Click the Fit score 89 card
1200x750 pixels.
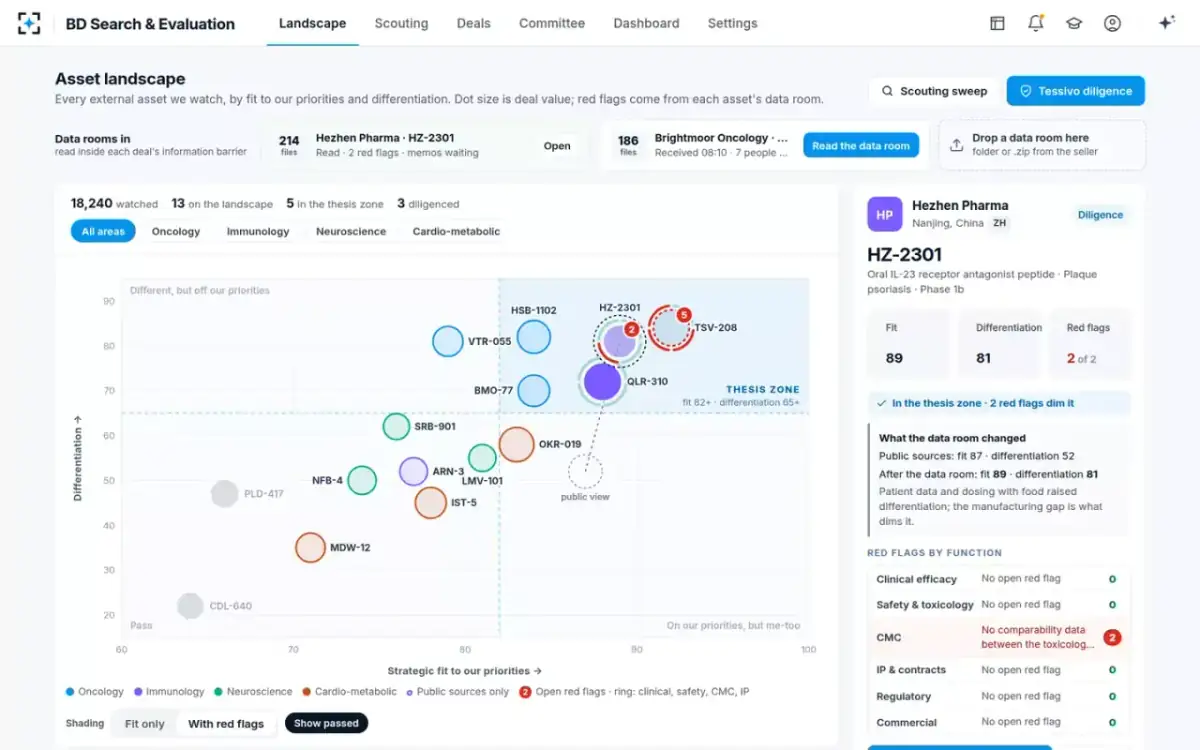(907, 343)
